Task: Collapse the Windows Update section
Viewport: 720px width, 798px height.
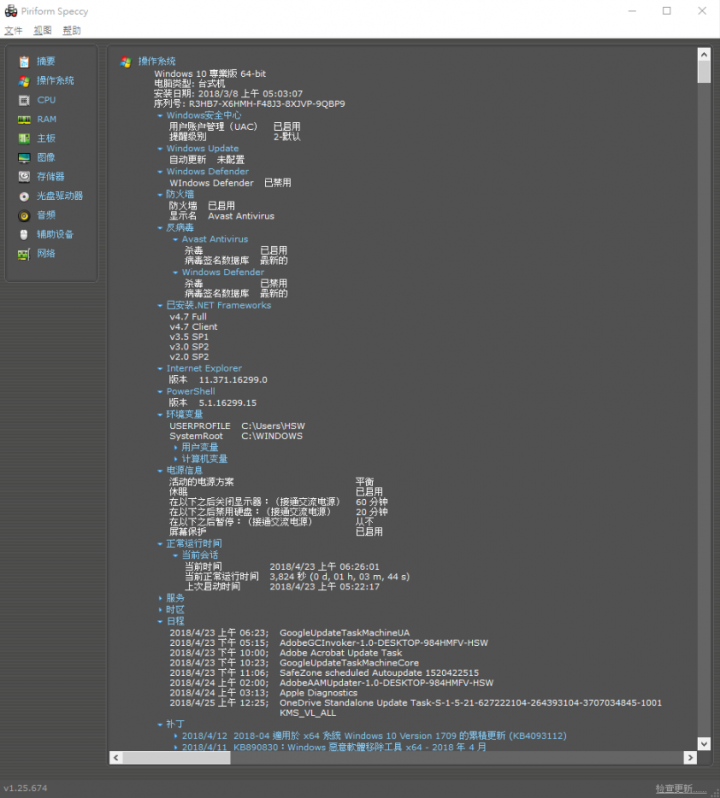Action: (160, 149)
